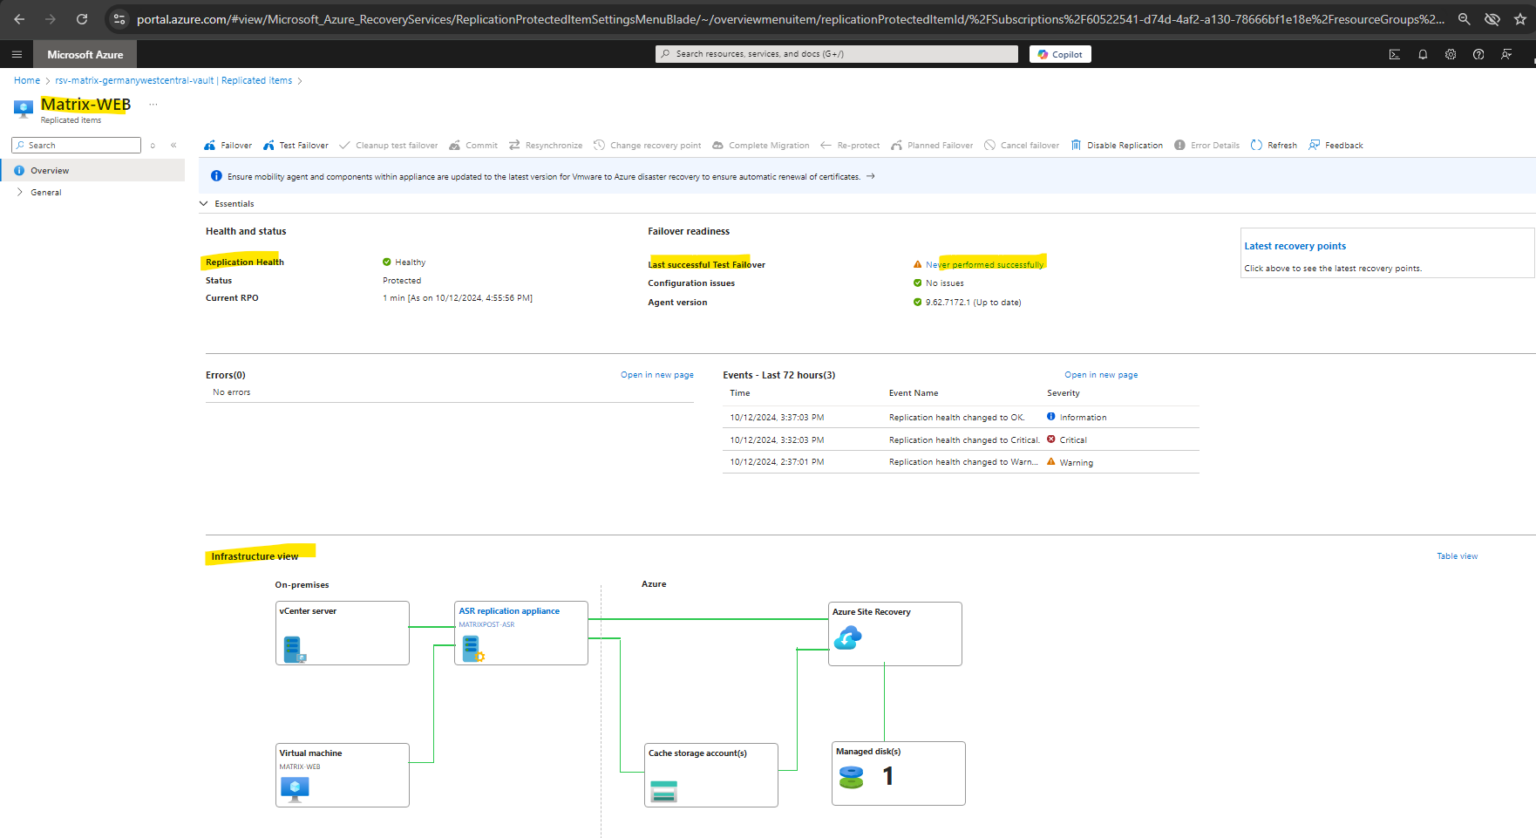
Task: Click the Managed disk icon in Infrastructure view
Action: [x=851, y=776]
